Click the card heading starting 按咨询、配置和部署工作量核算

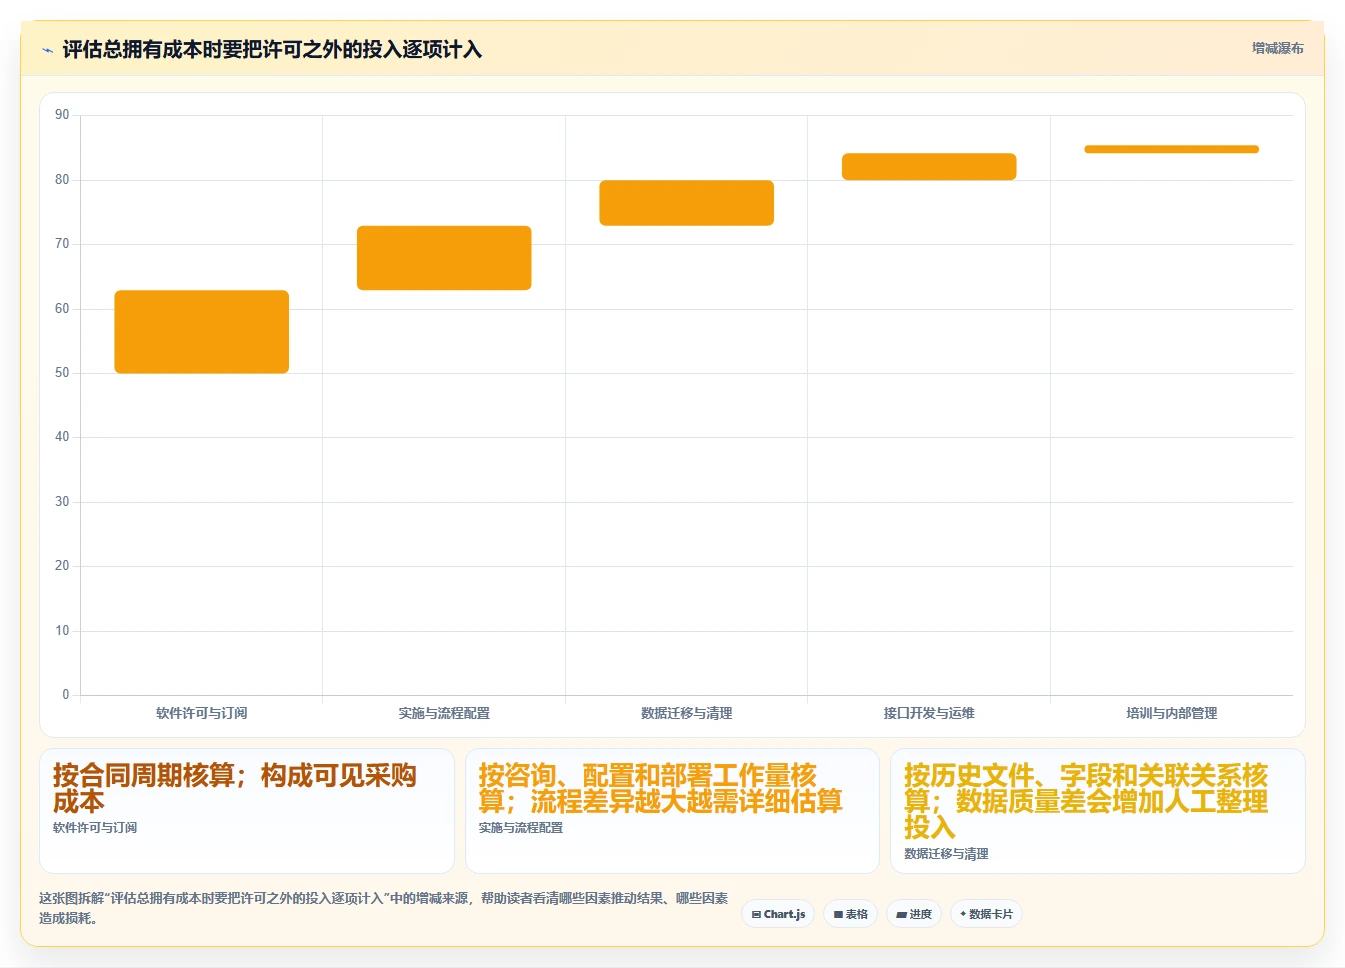660,788
